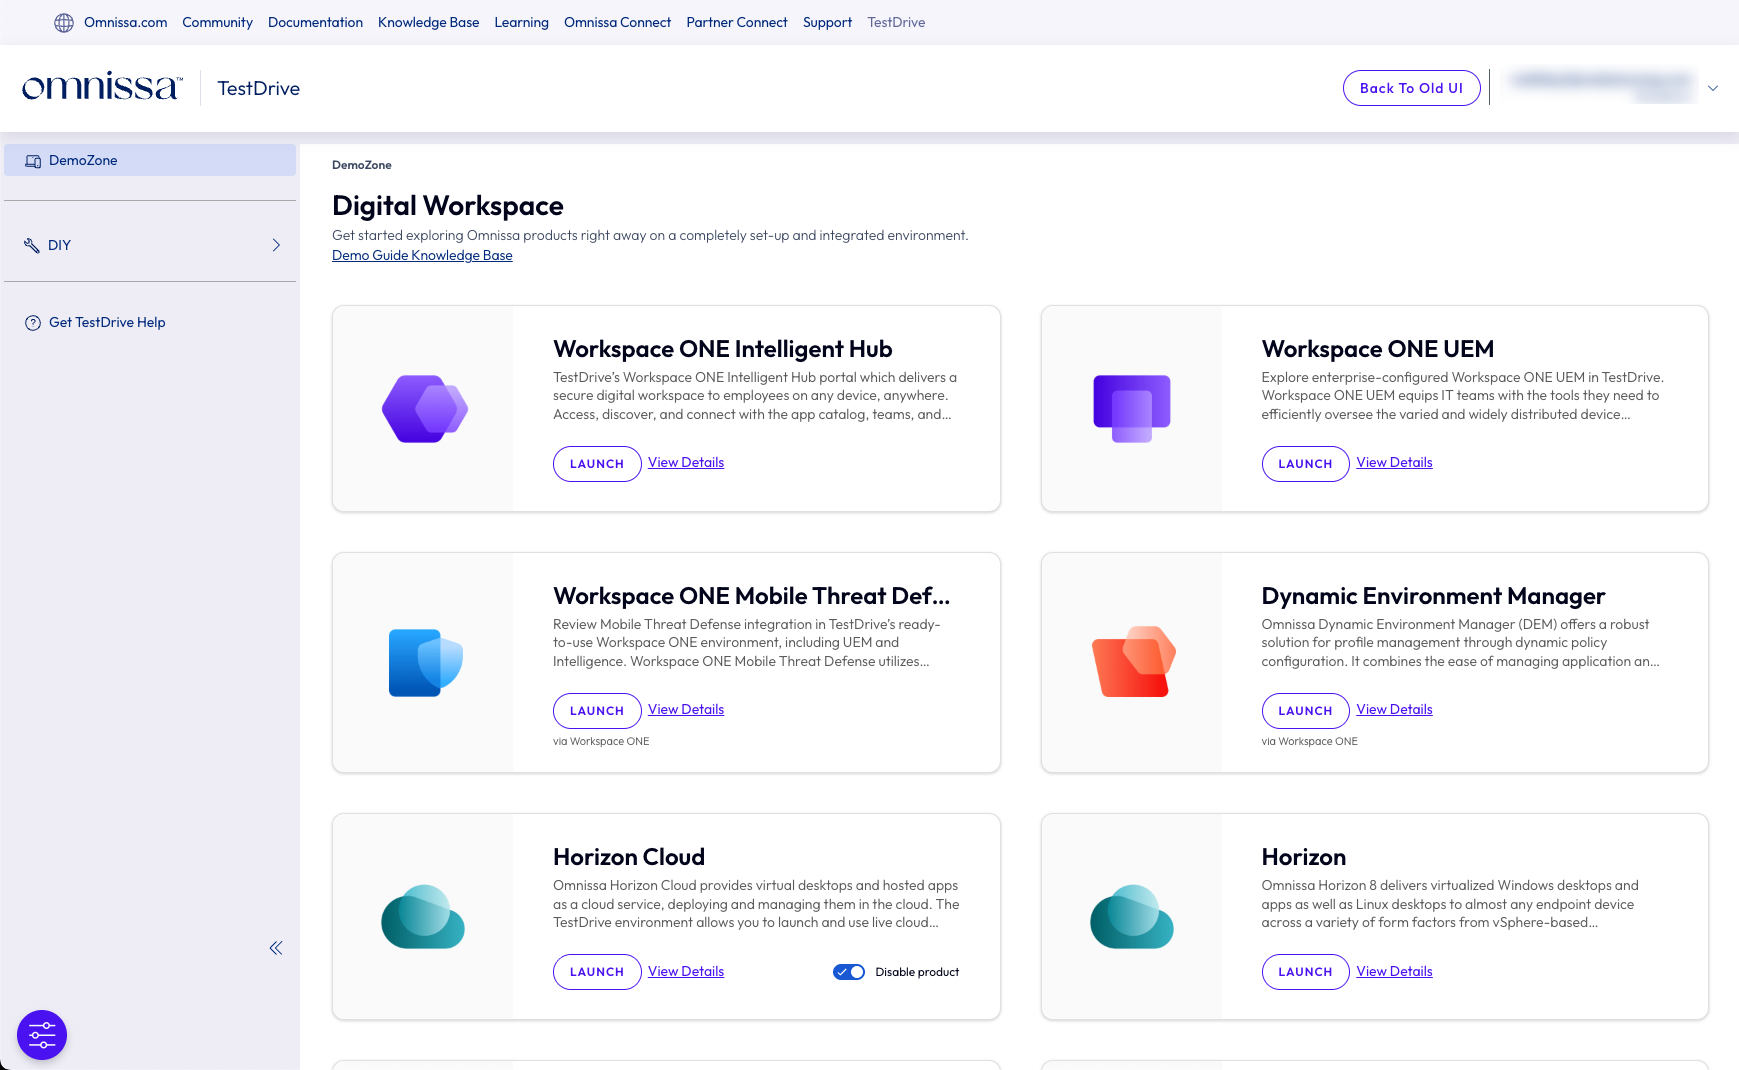Image resolution: width=1739 pixels, height=1070 pixels.
Task: Open Knowledge Base in top navigation
Action: [x=428, y=23]
